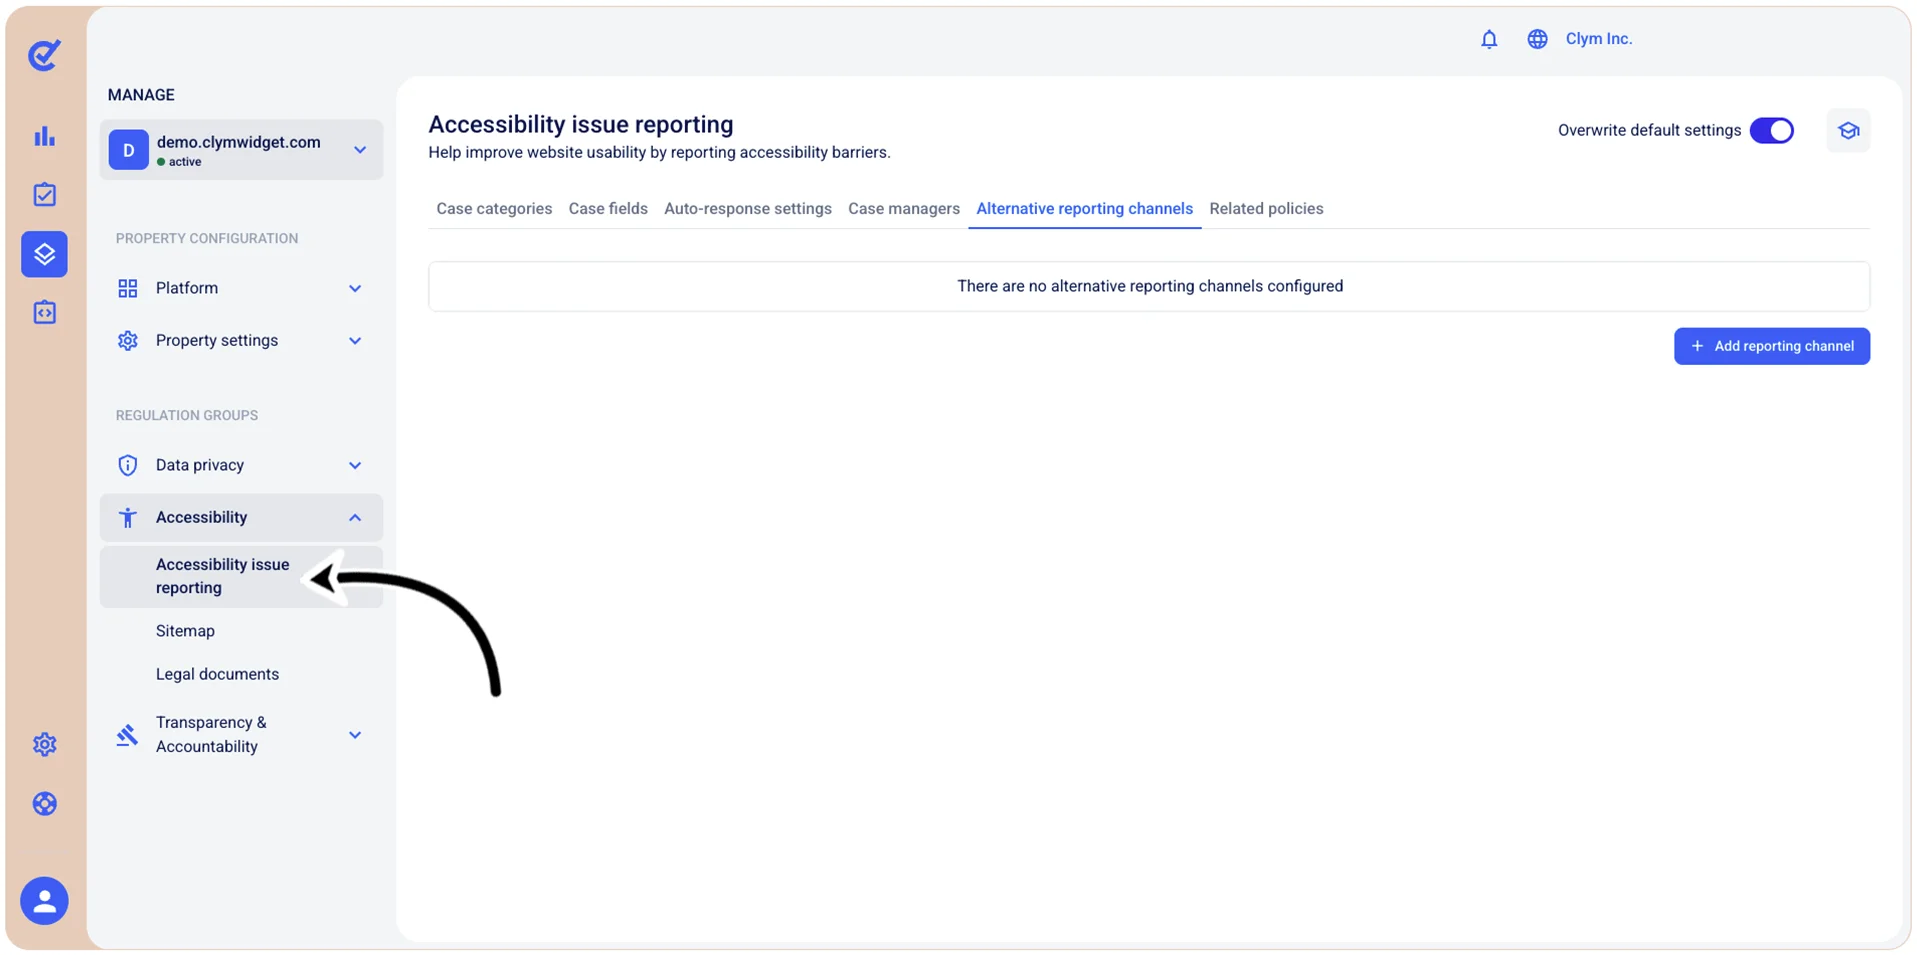The width and height of the screenshot is (1917, 955).
Task: Open Clym Inc. account link
Action: pyautogui.click(x=1598, y=39)
